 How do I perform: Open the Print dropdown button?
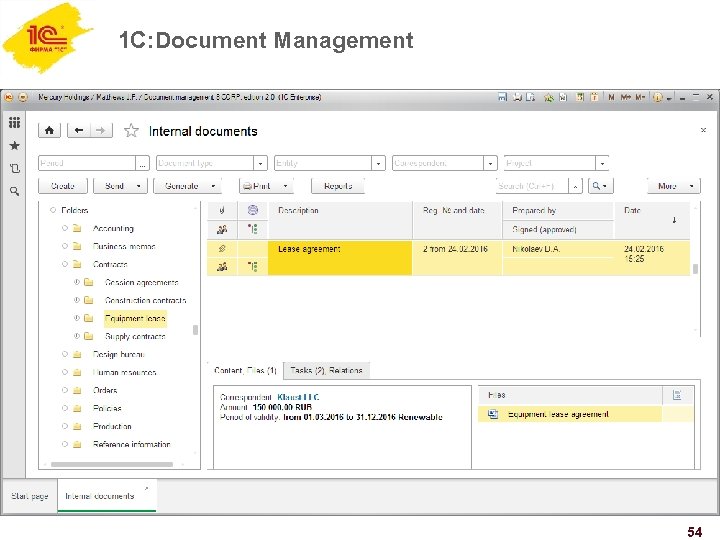[266, 186]
